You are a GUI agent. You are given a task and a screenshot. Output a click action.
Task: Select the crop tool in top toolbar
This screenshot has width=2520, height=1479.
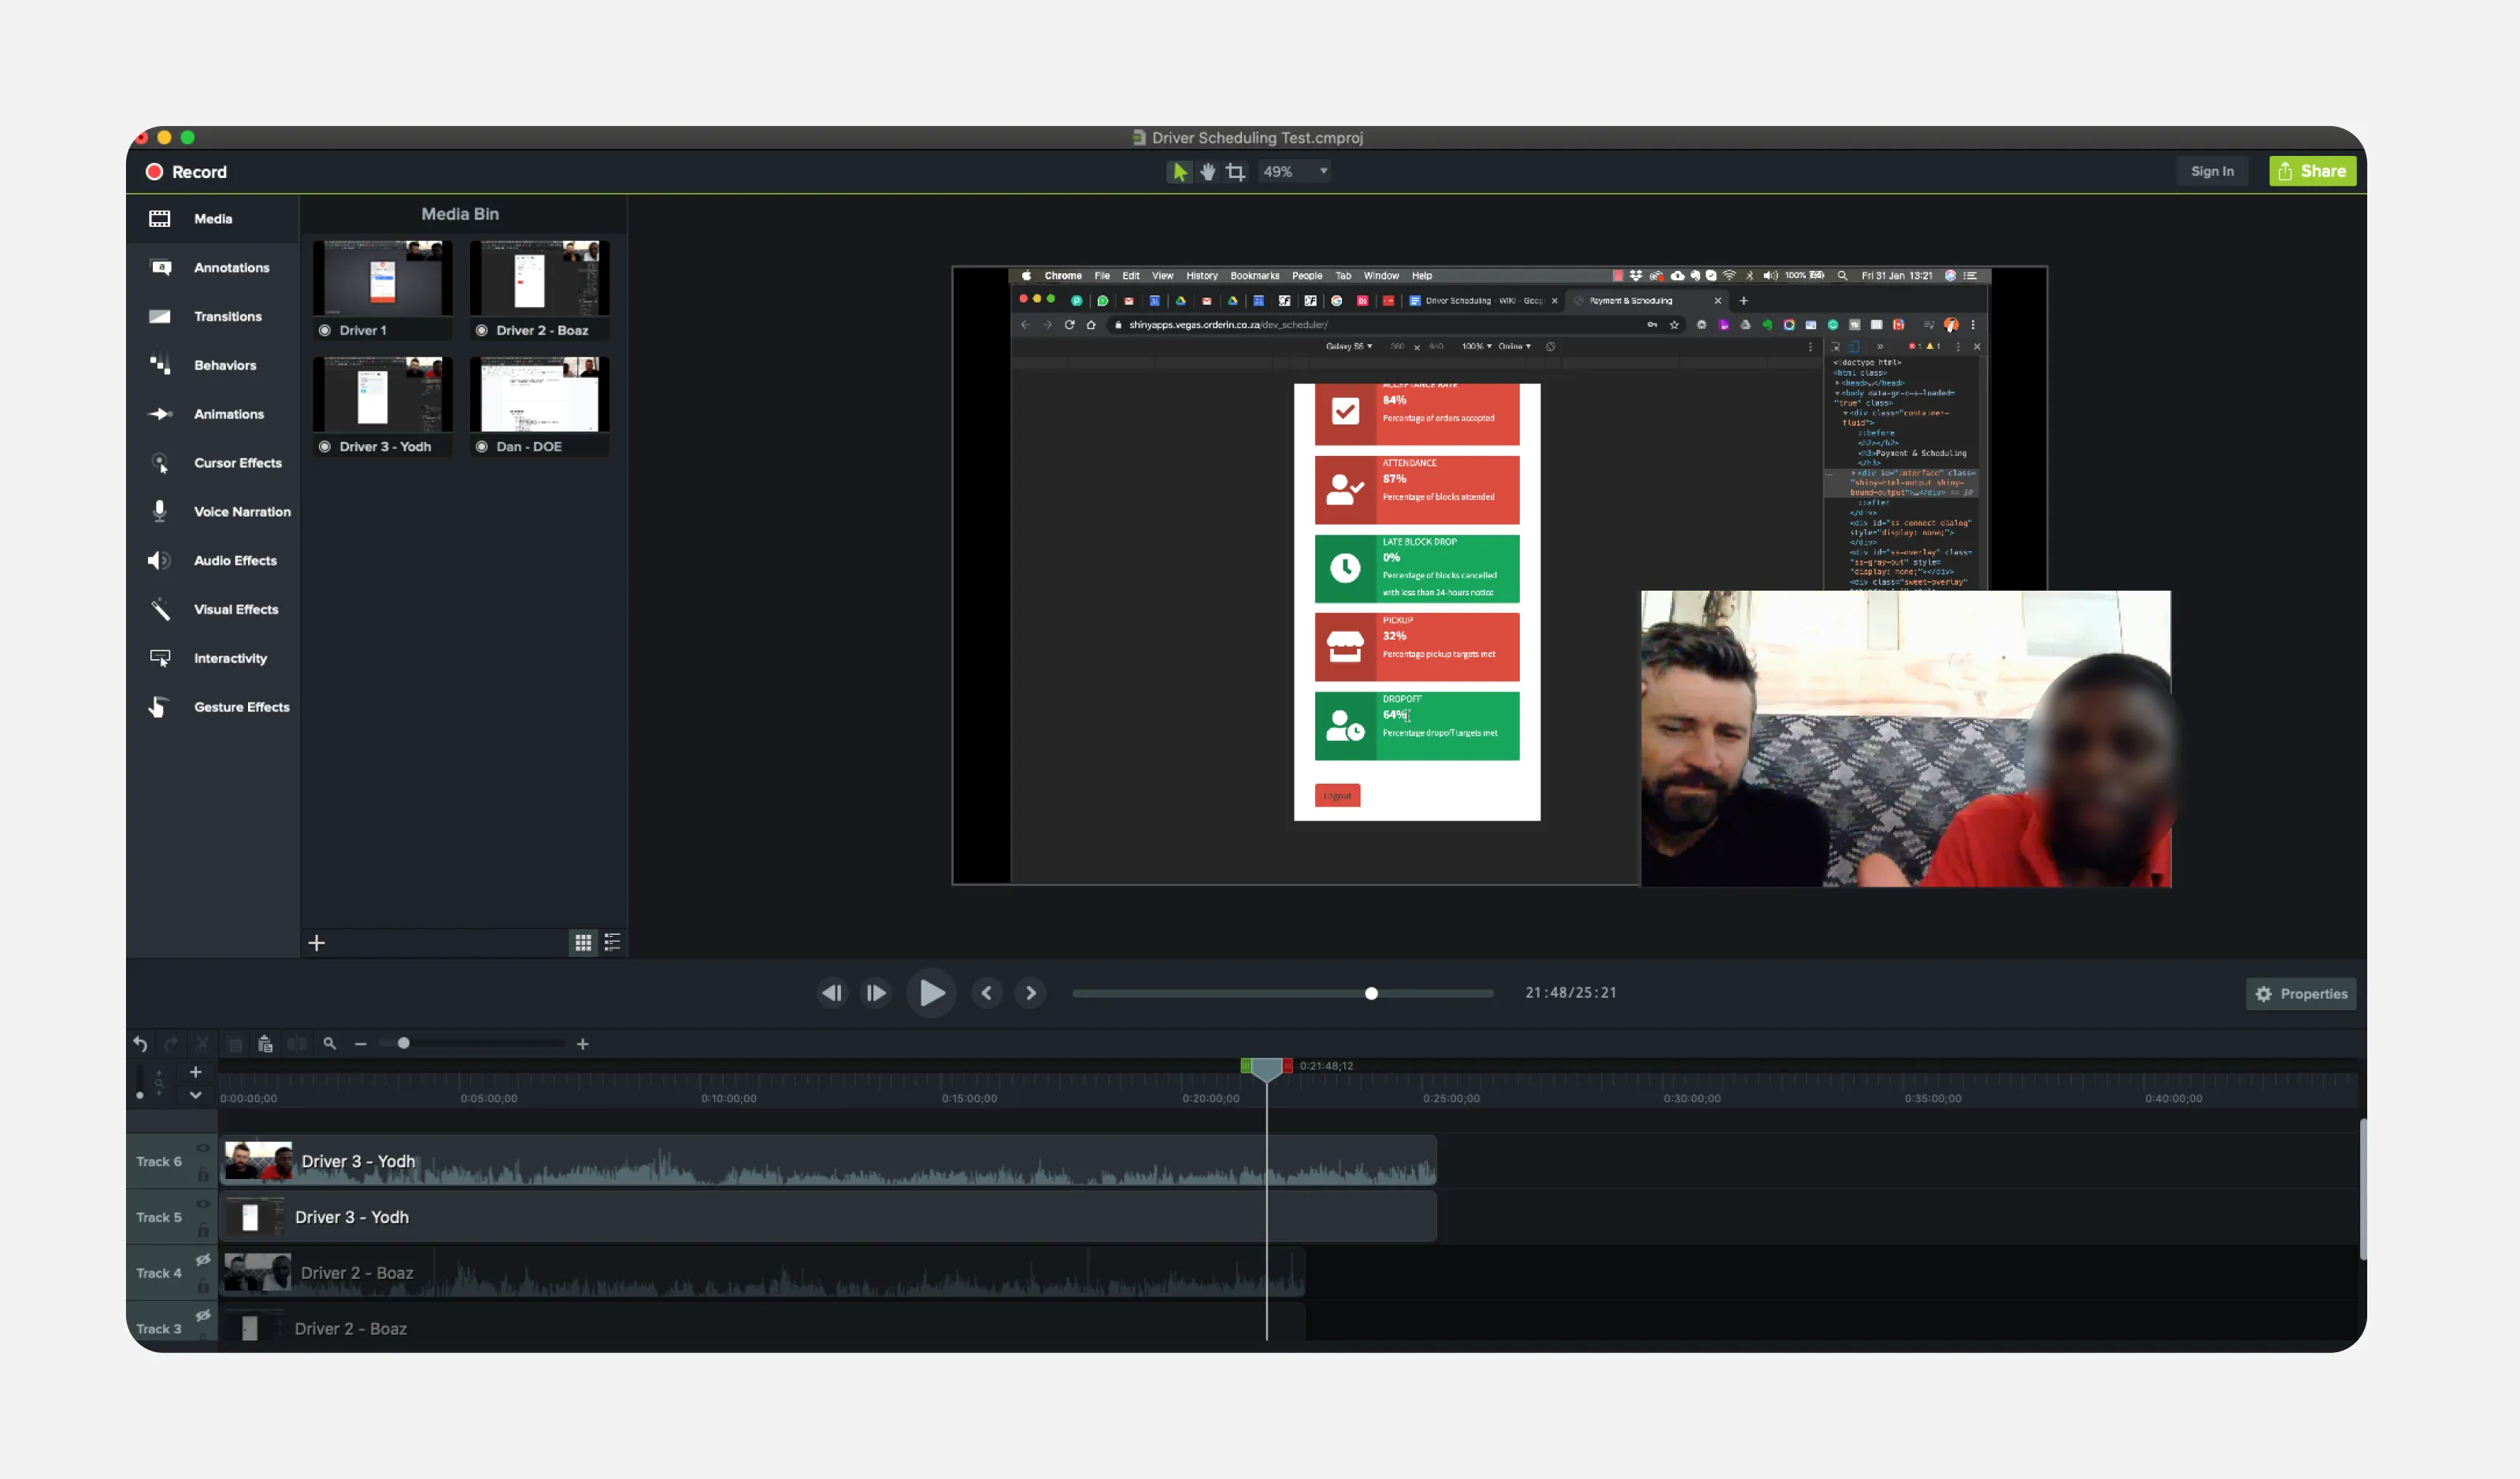tap(1236, 172)
